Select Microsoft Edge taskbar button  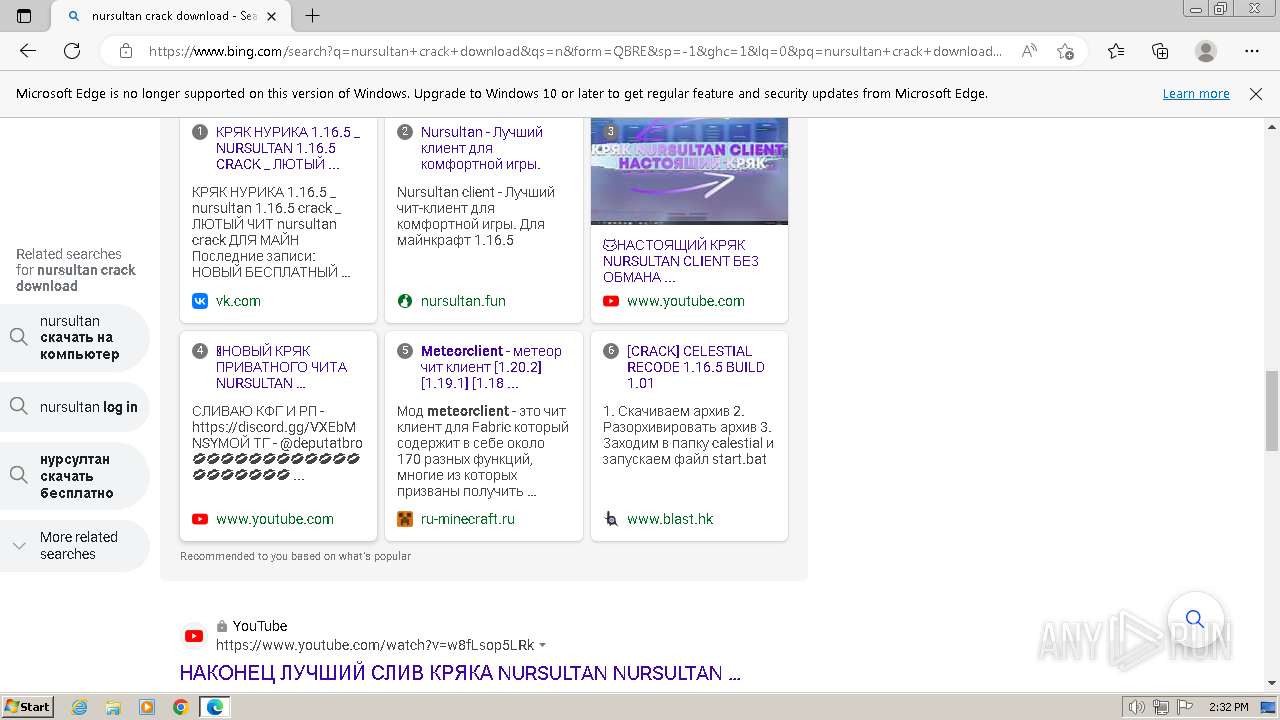click(215, 707)
